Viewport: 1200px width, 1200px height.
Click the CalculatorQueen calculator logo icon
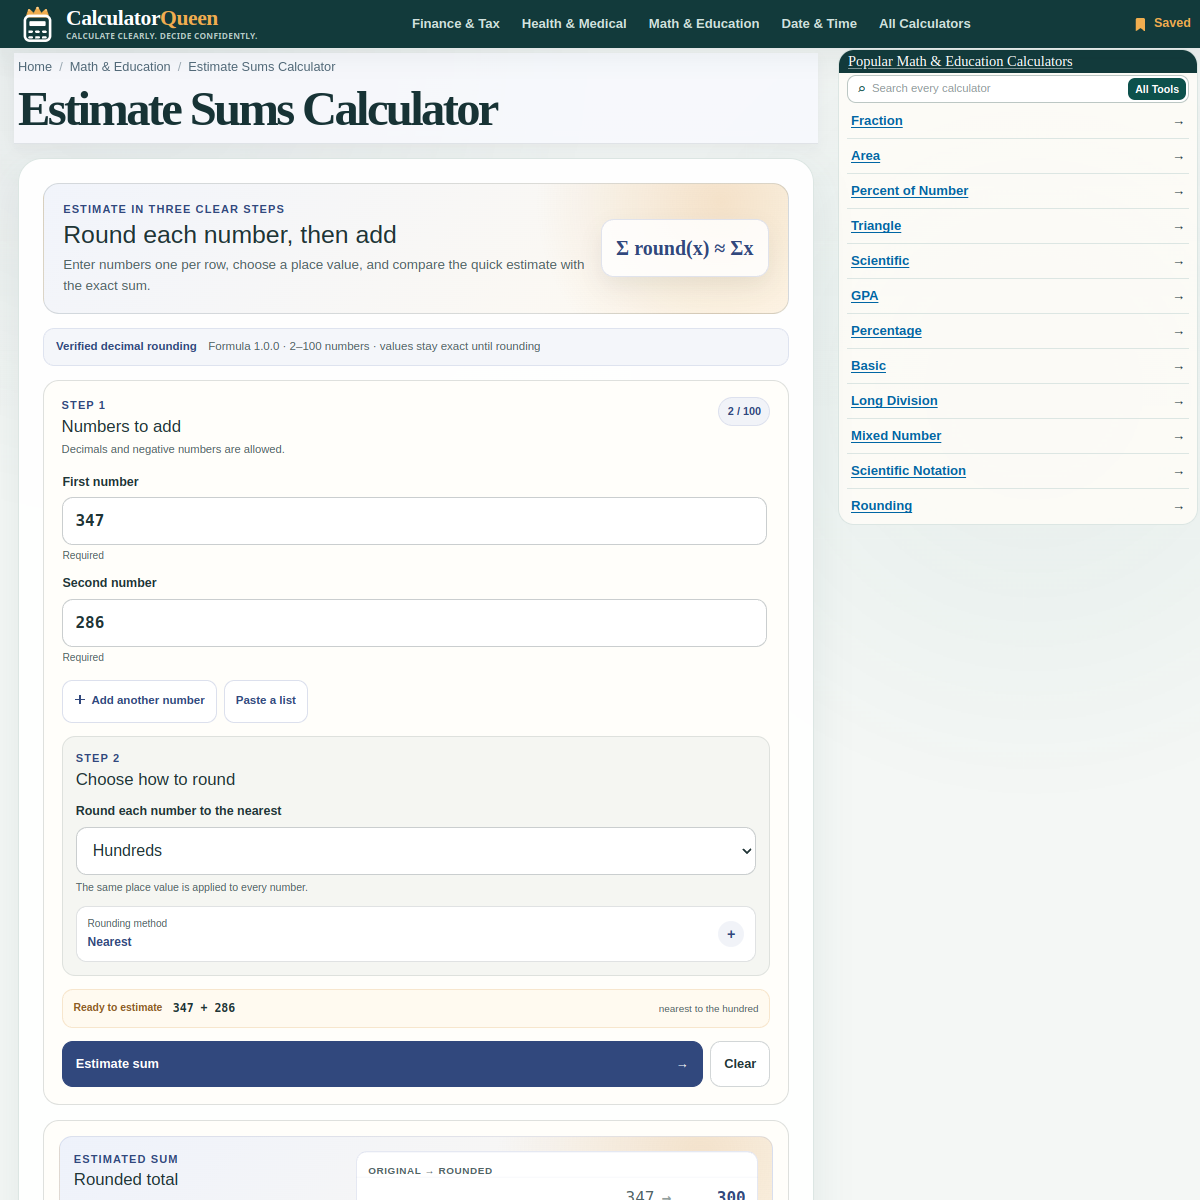click(37, 24)
